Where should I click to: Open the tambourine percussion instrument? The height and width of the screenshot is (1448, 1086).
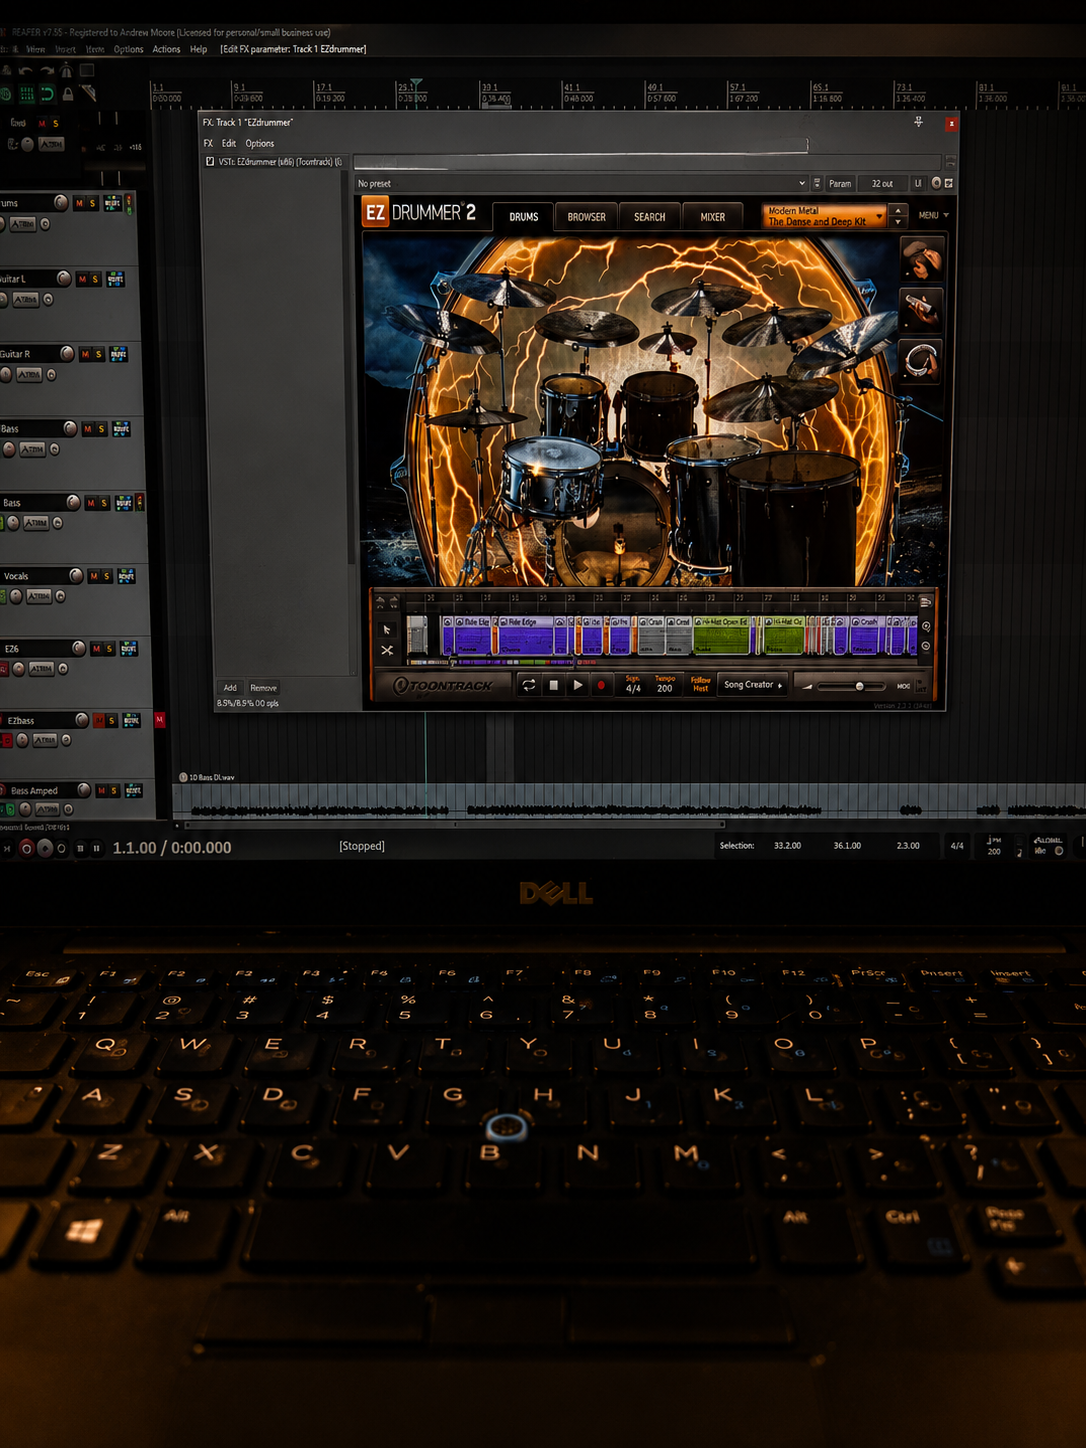(921, 361)
